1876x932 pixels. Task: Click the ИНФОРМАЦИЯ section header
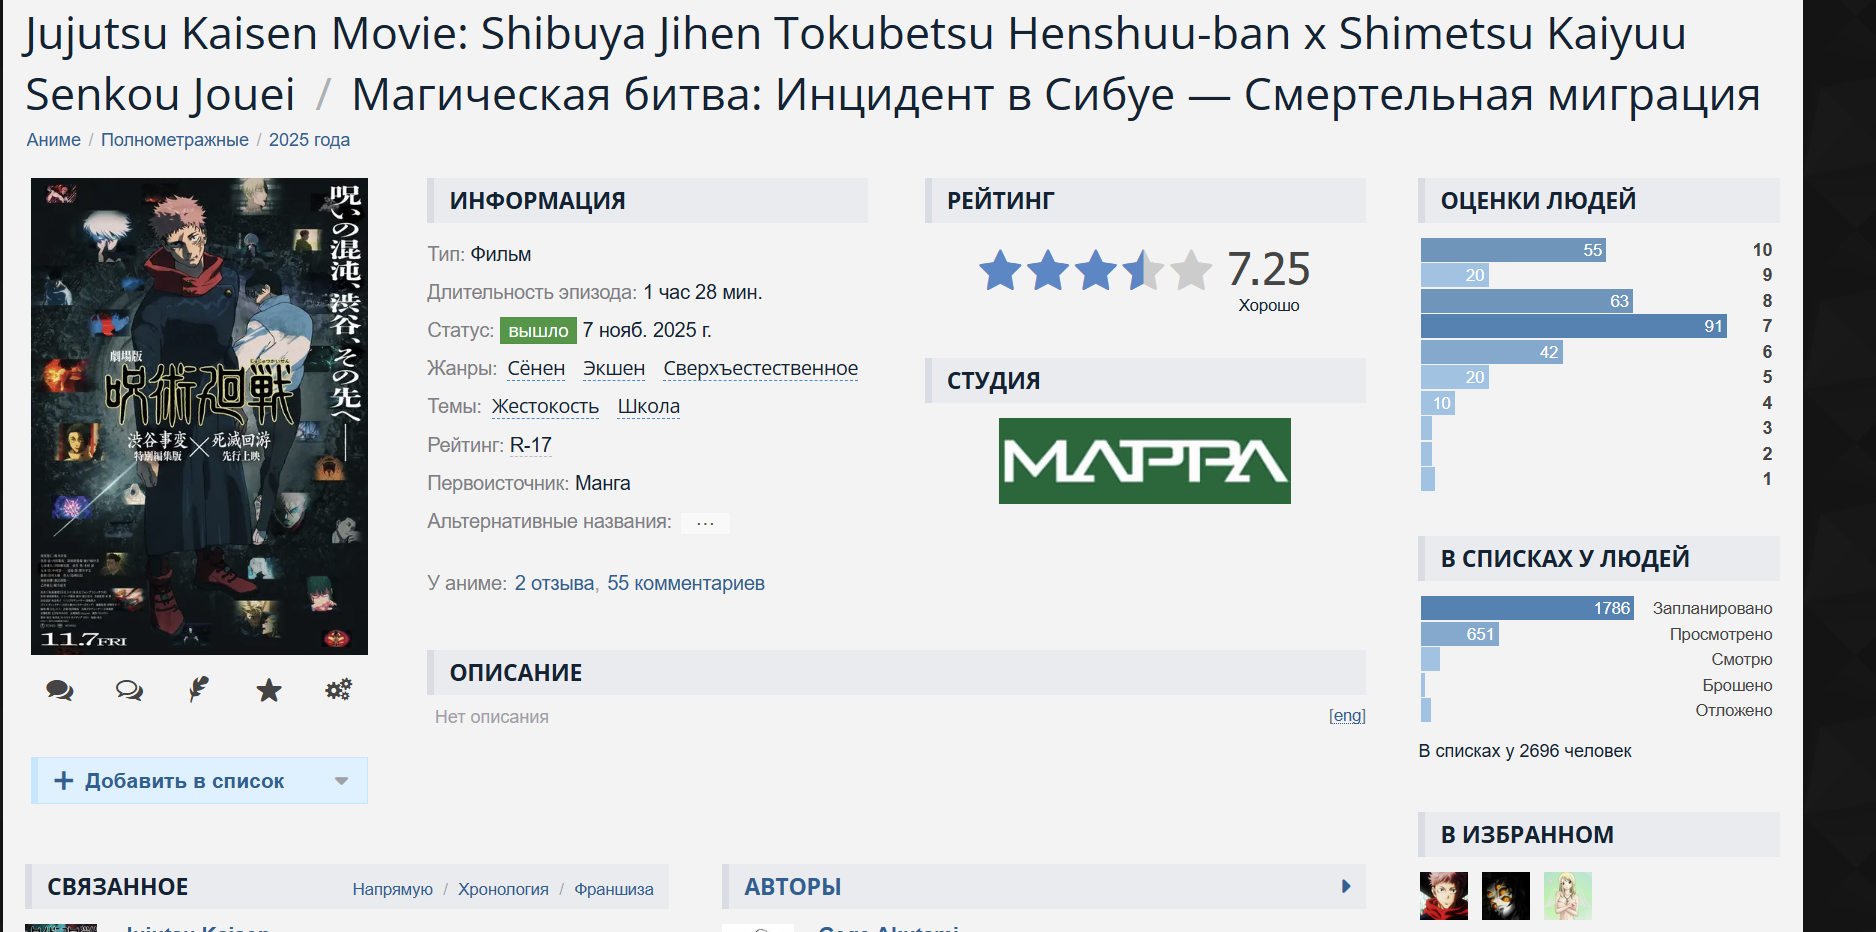click(647, 200)
